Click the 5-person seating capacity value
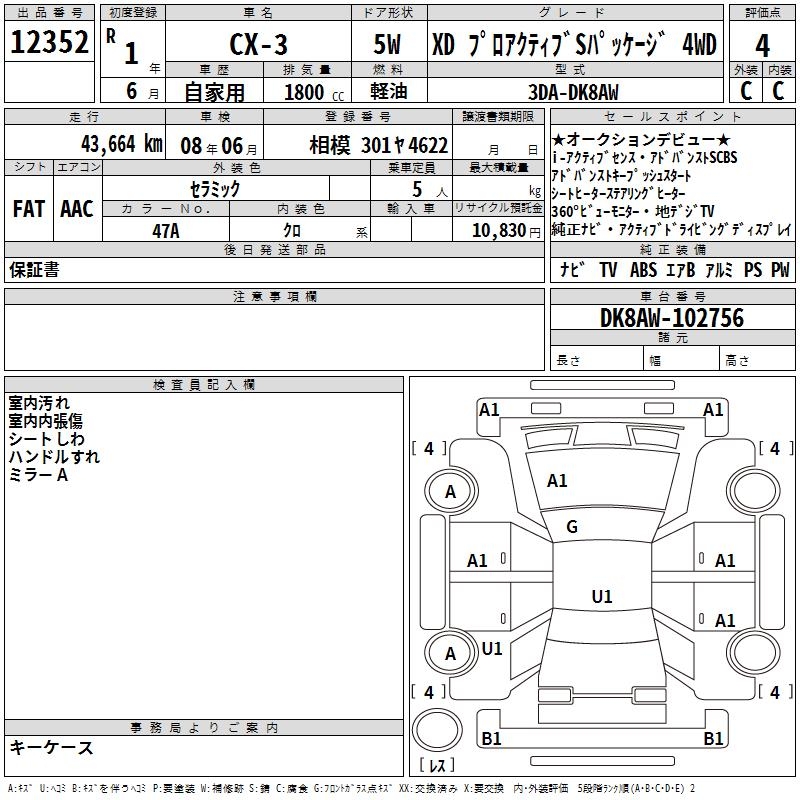The image size is (800, 800). [x=417, y=189]
